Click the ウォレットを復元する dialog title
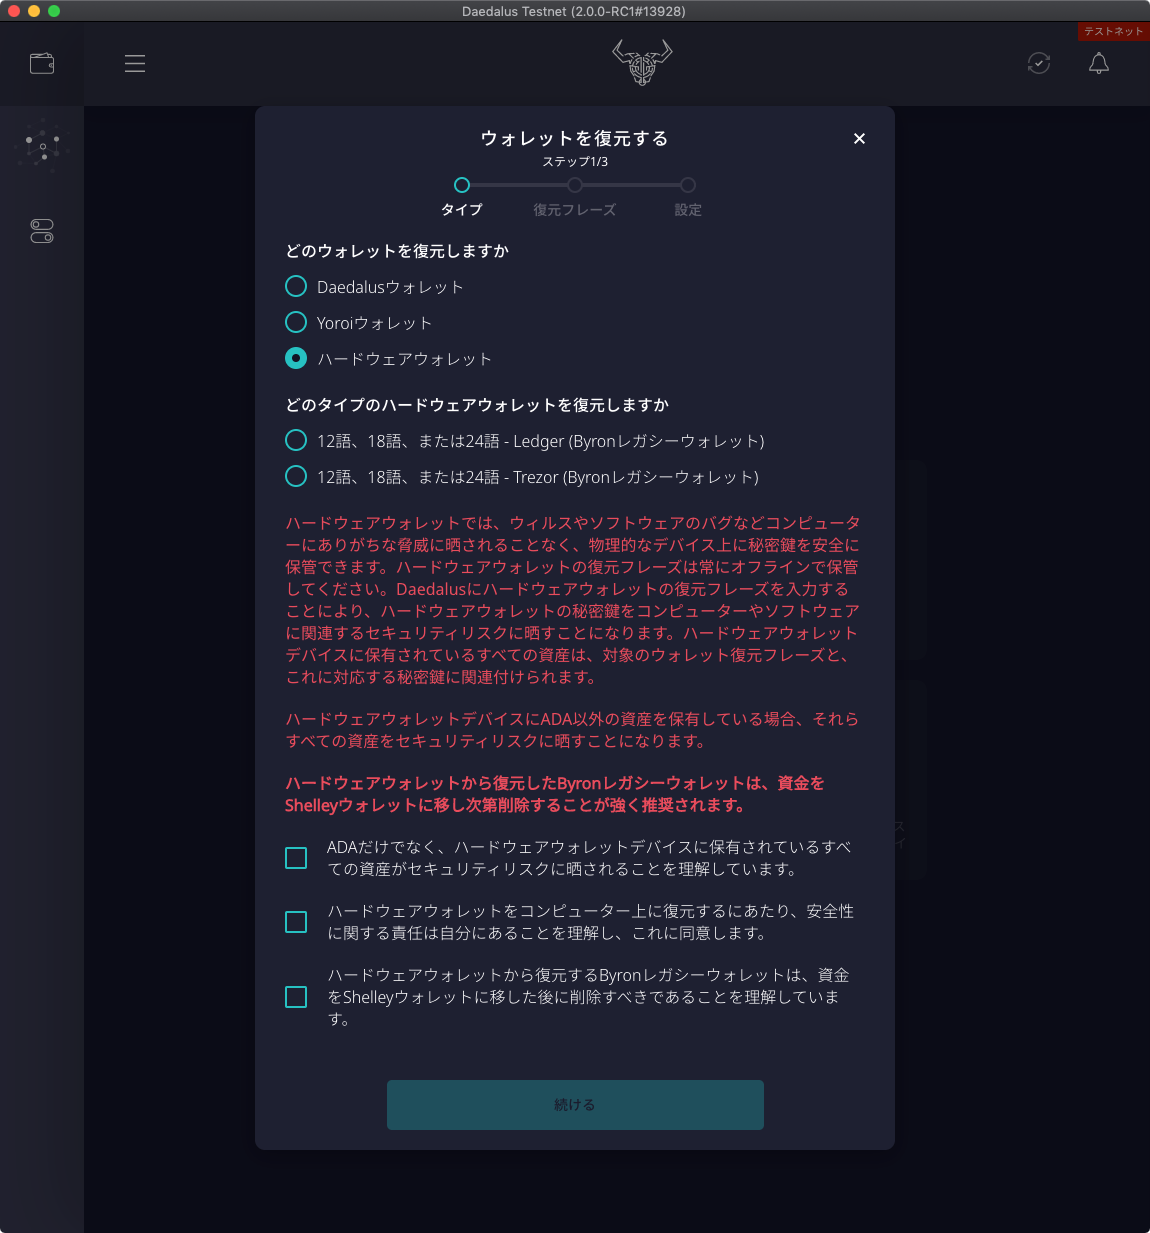 [575, 138]
